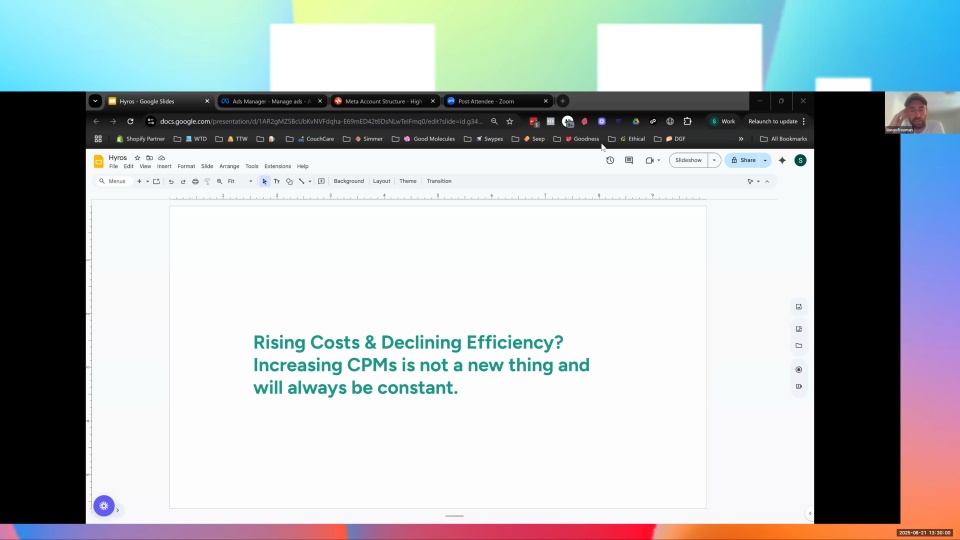Click the Move to folder icon

[149, 158]
